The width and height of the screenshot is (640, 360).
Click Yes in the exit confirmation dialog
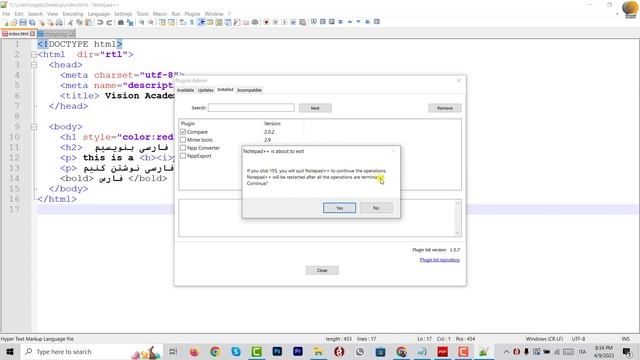(339, 208)
